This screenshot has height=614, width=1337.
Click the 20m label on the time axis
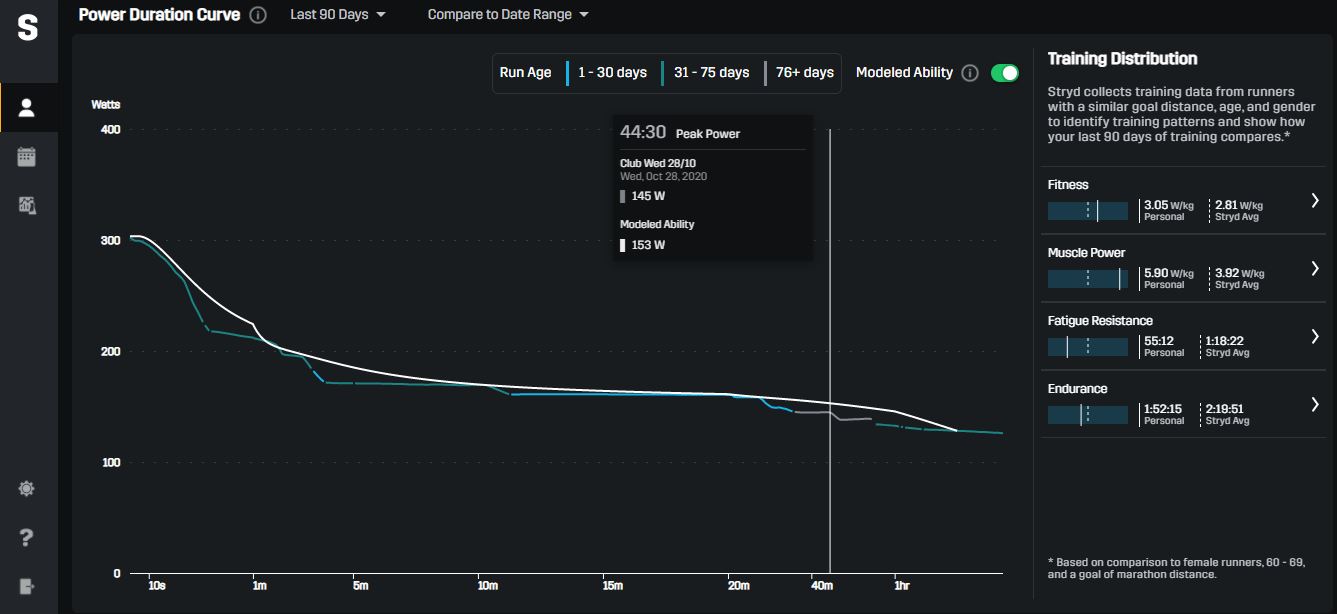coord(739,586)
